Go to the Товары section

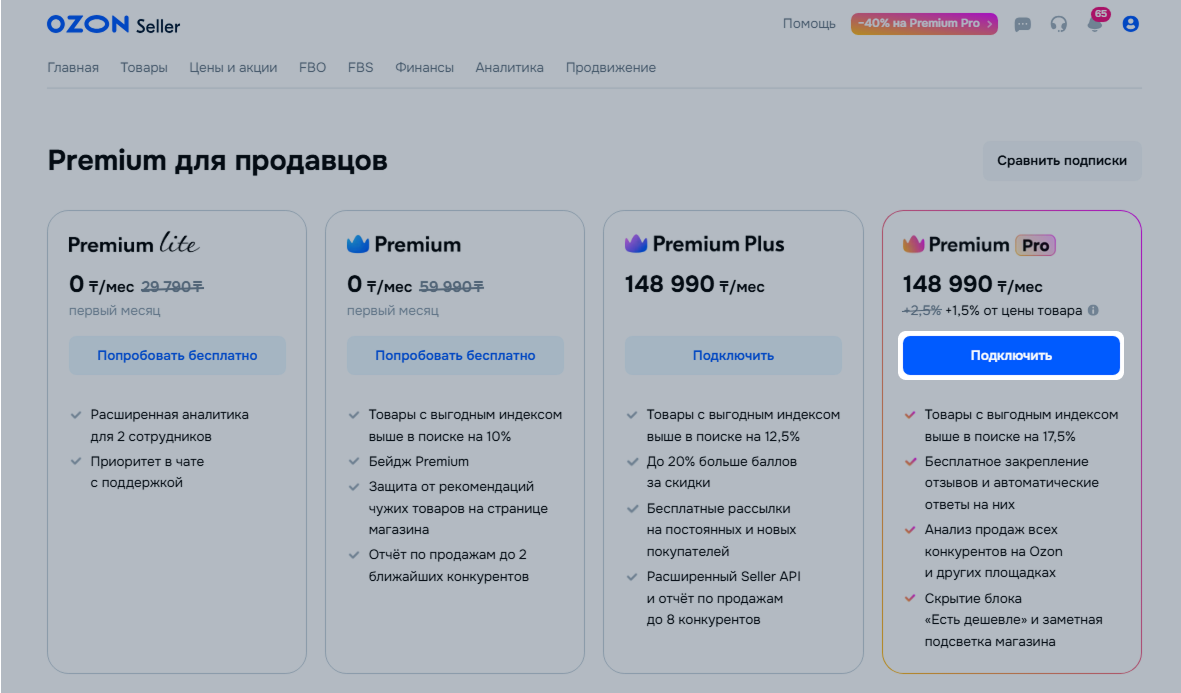point(144,68)
